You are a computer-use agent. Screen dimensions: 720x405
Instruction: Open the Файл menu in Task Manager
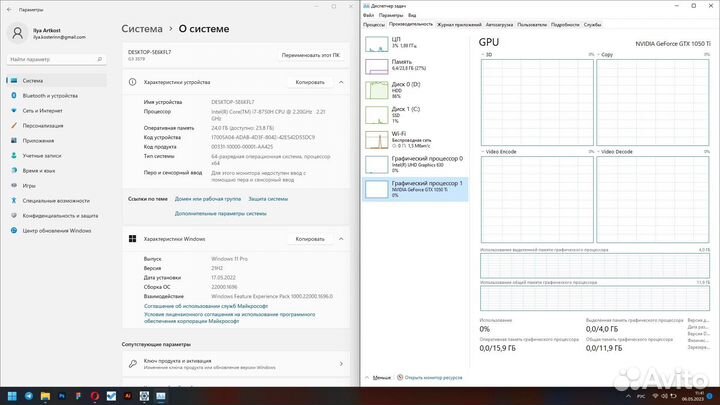368,15
